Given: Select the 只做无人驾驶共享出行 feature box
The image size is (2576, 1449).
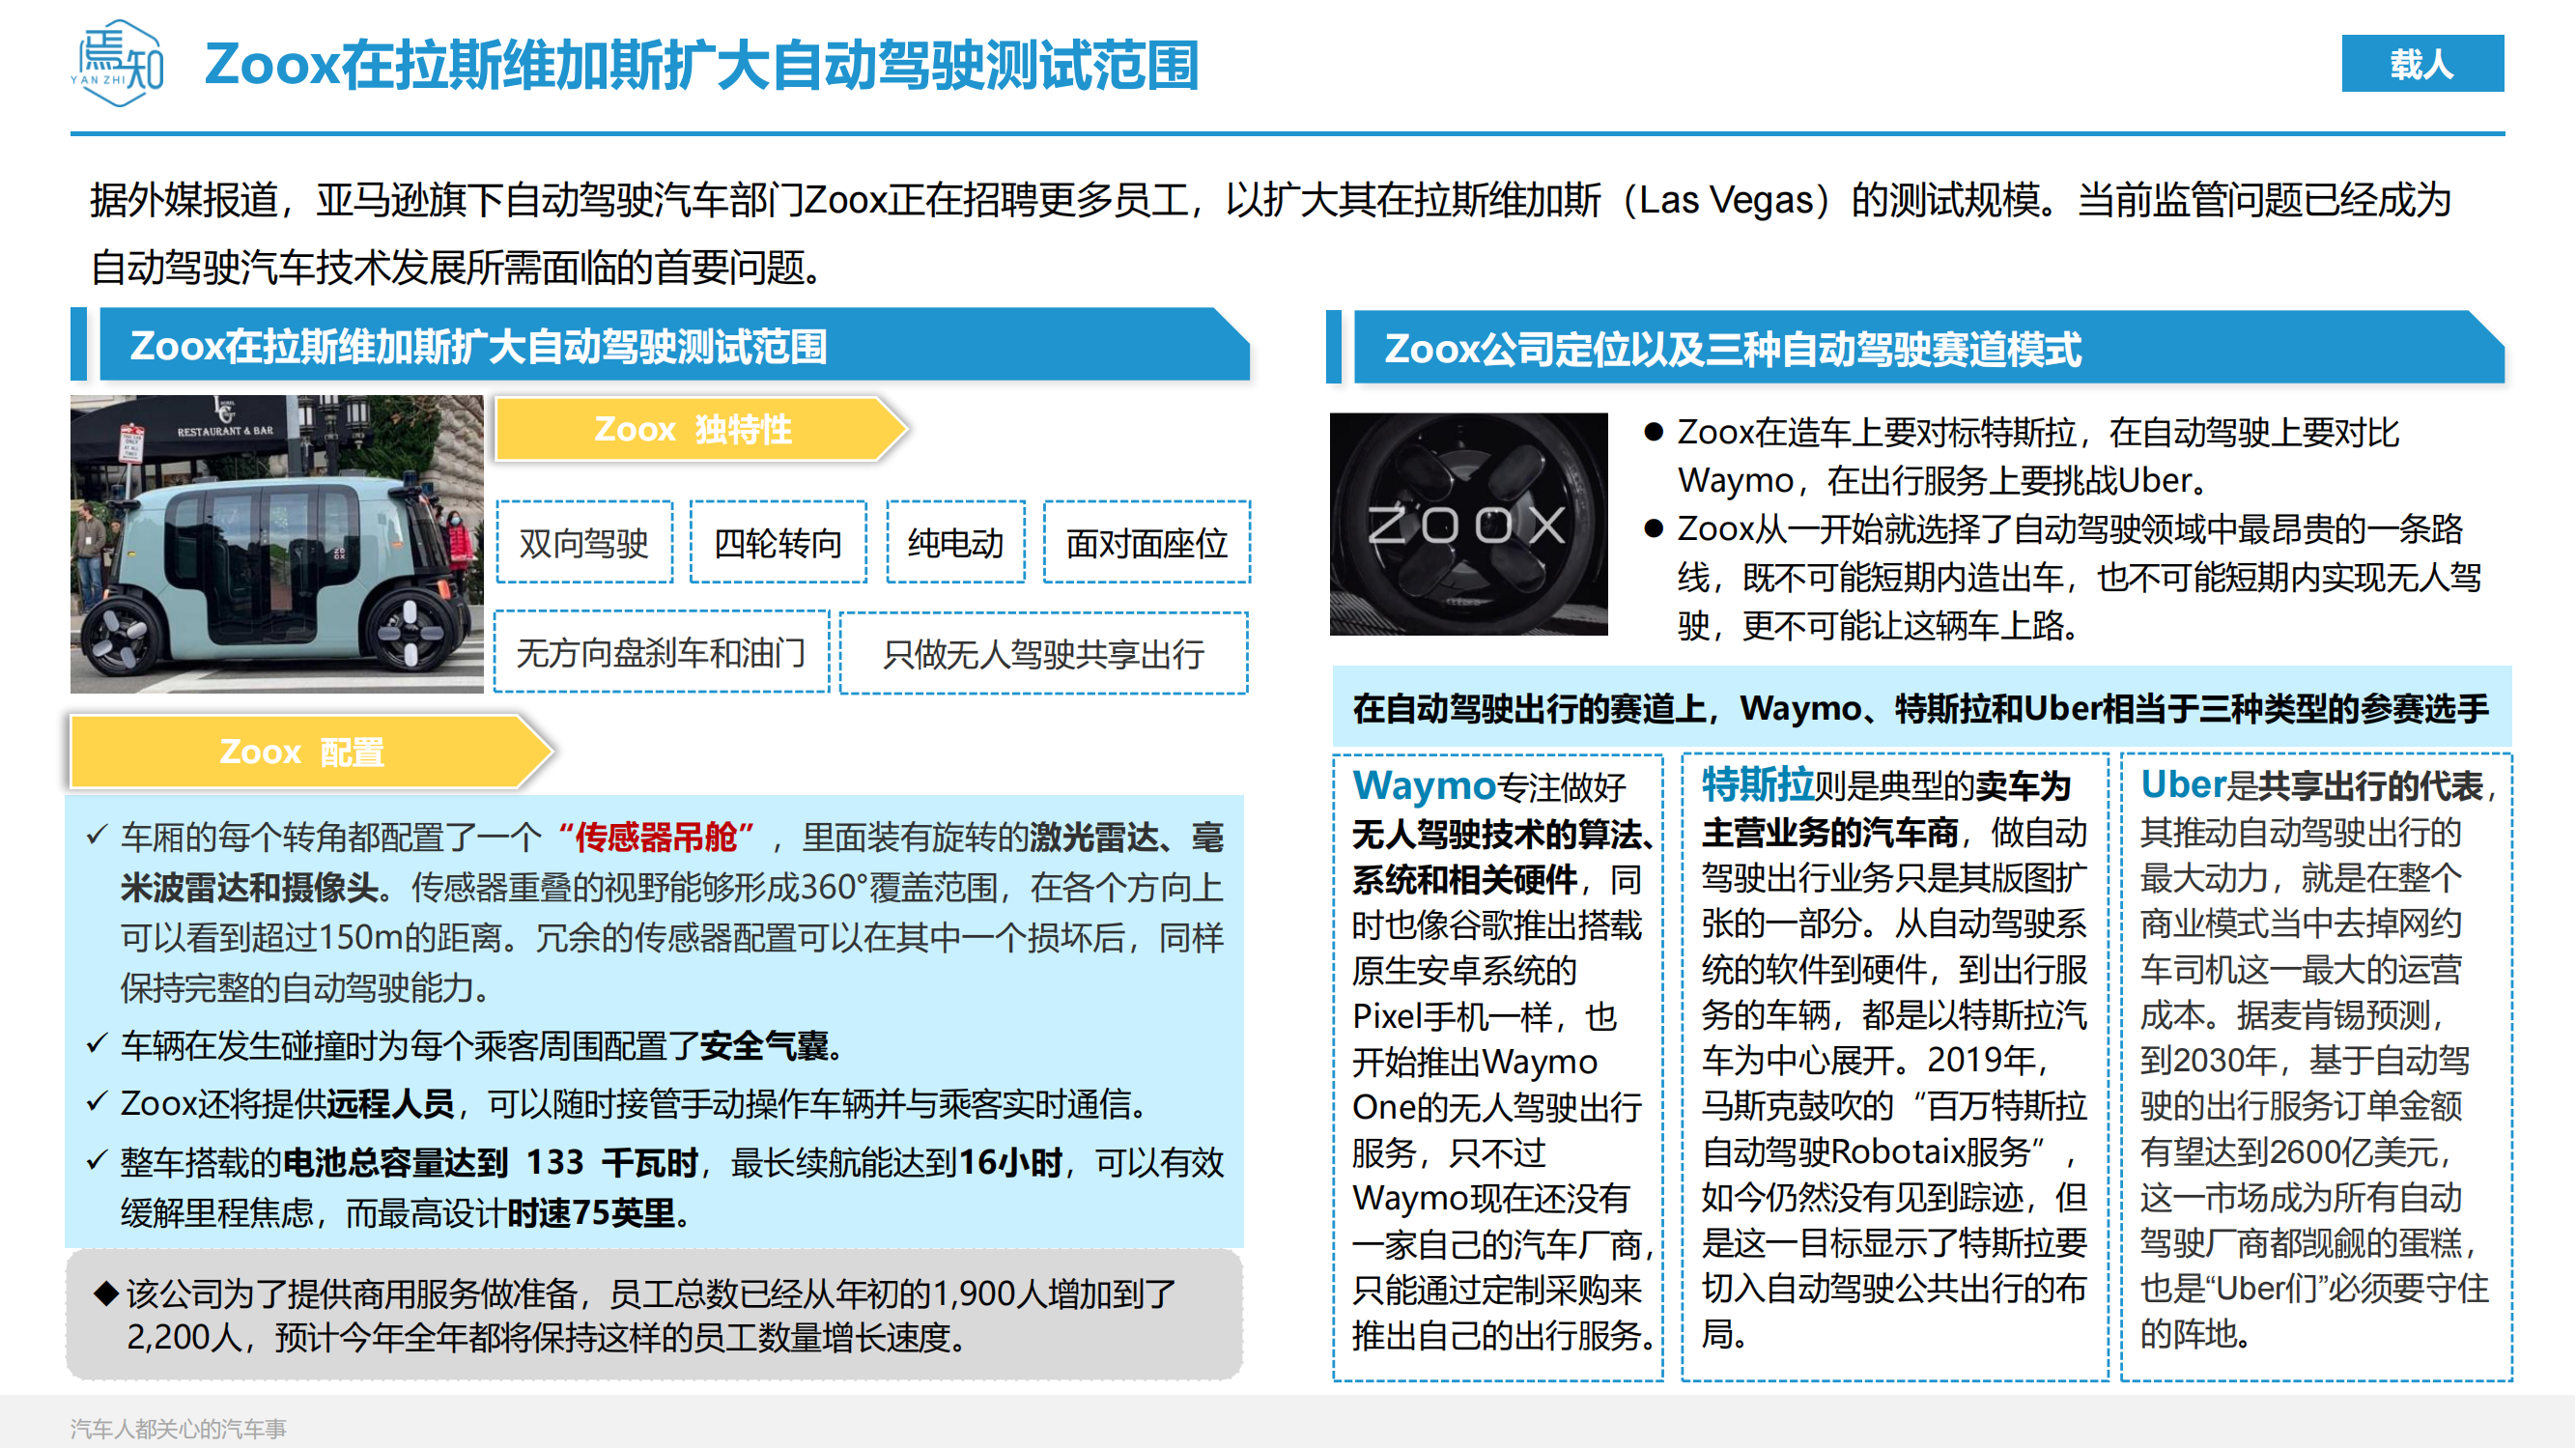Looking at the screenshot, I should coord(1043,654).
